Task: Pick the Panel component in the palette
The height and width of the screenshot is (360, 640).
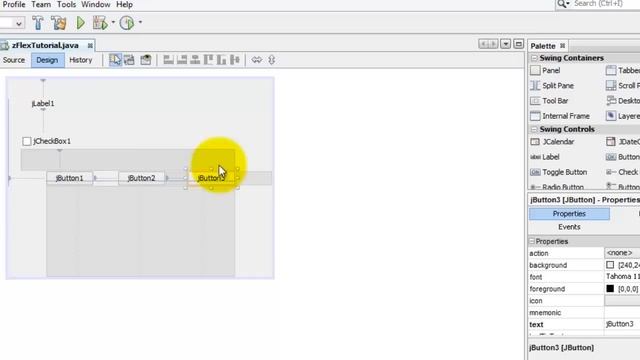Action: click(x=545, y=71)
